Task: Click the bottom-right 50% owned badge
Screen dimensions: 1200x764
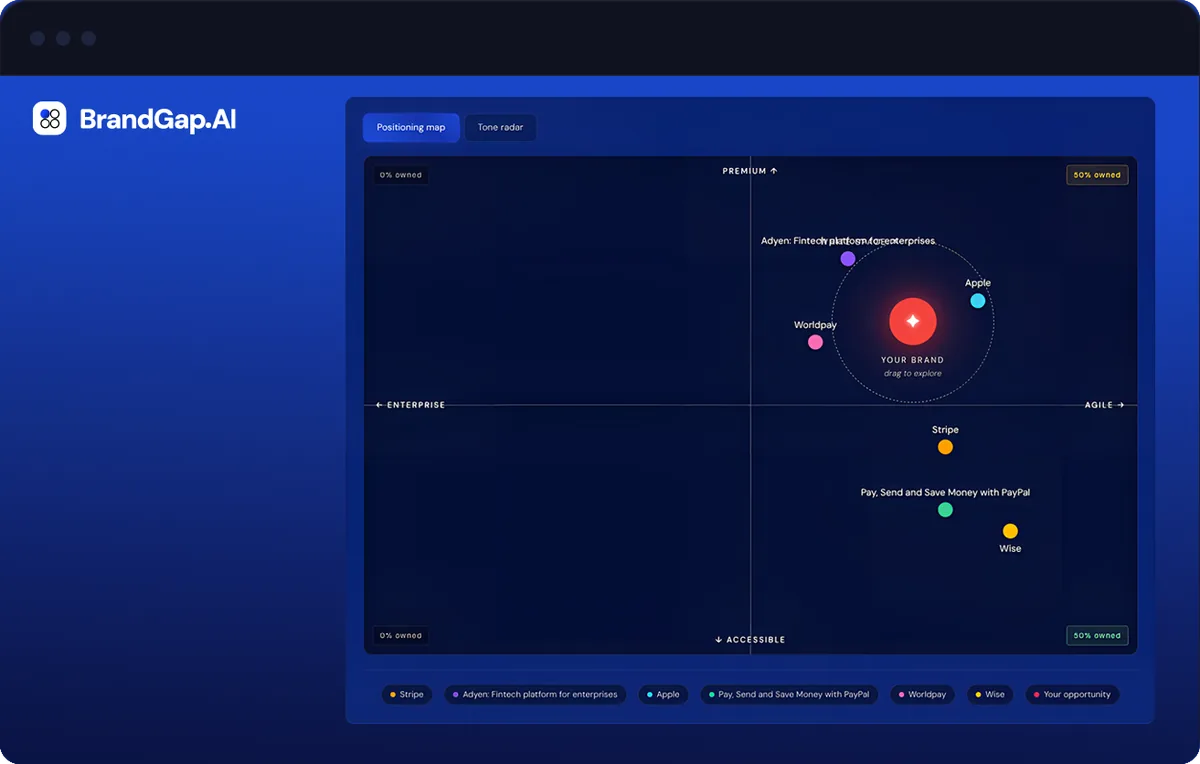Action: [1097, 636]
